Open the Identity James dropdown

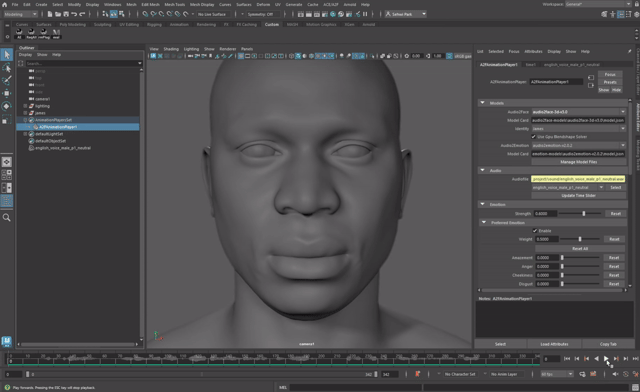578,129
